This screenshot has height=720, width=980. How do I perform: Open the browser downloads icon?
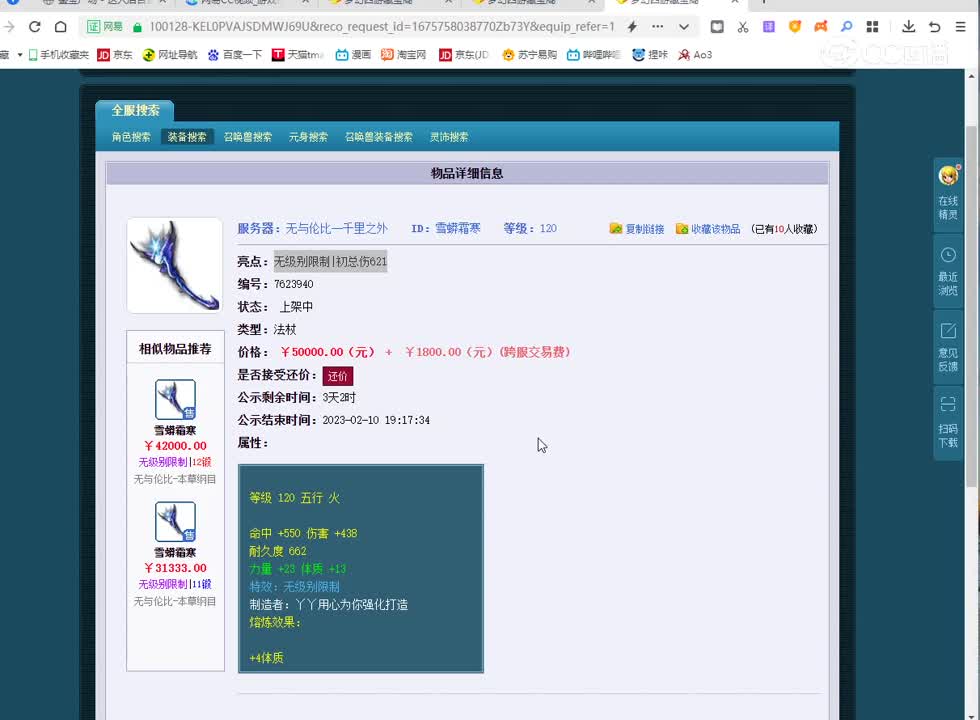(x=908, y=27)
